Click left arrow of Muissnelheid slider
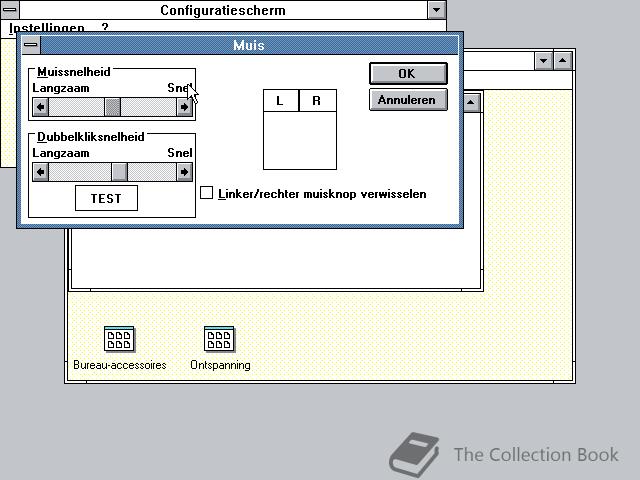The width and height of the screenshot is (640, 480). coord(40,107)
